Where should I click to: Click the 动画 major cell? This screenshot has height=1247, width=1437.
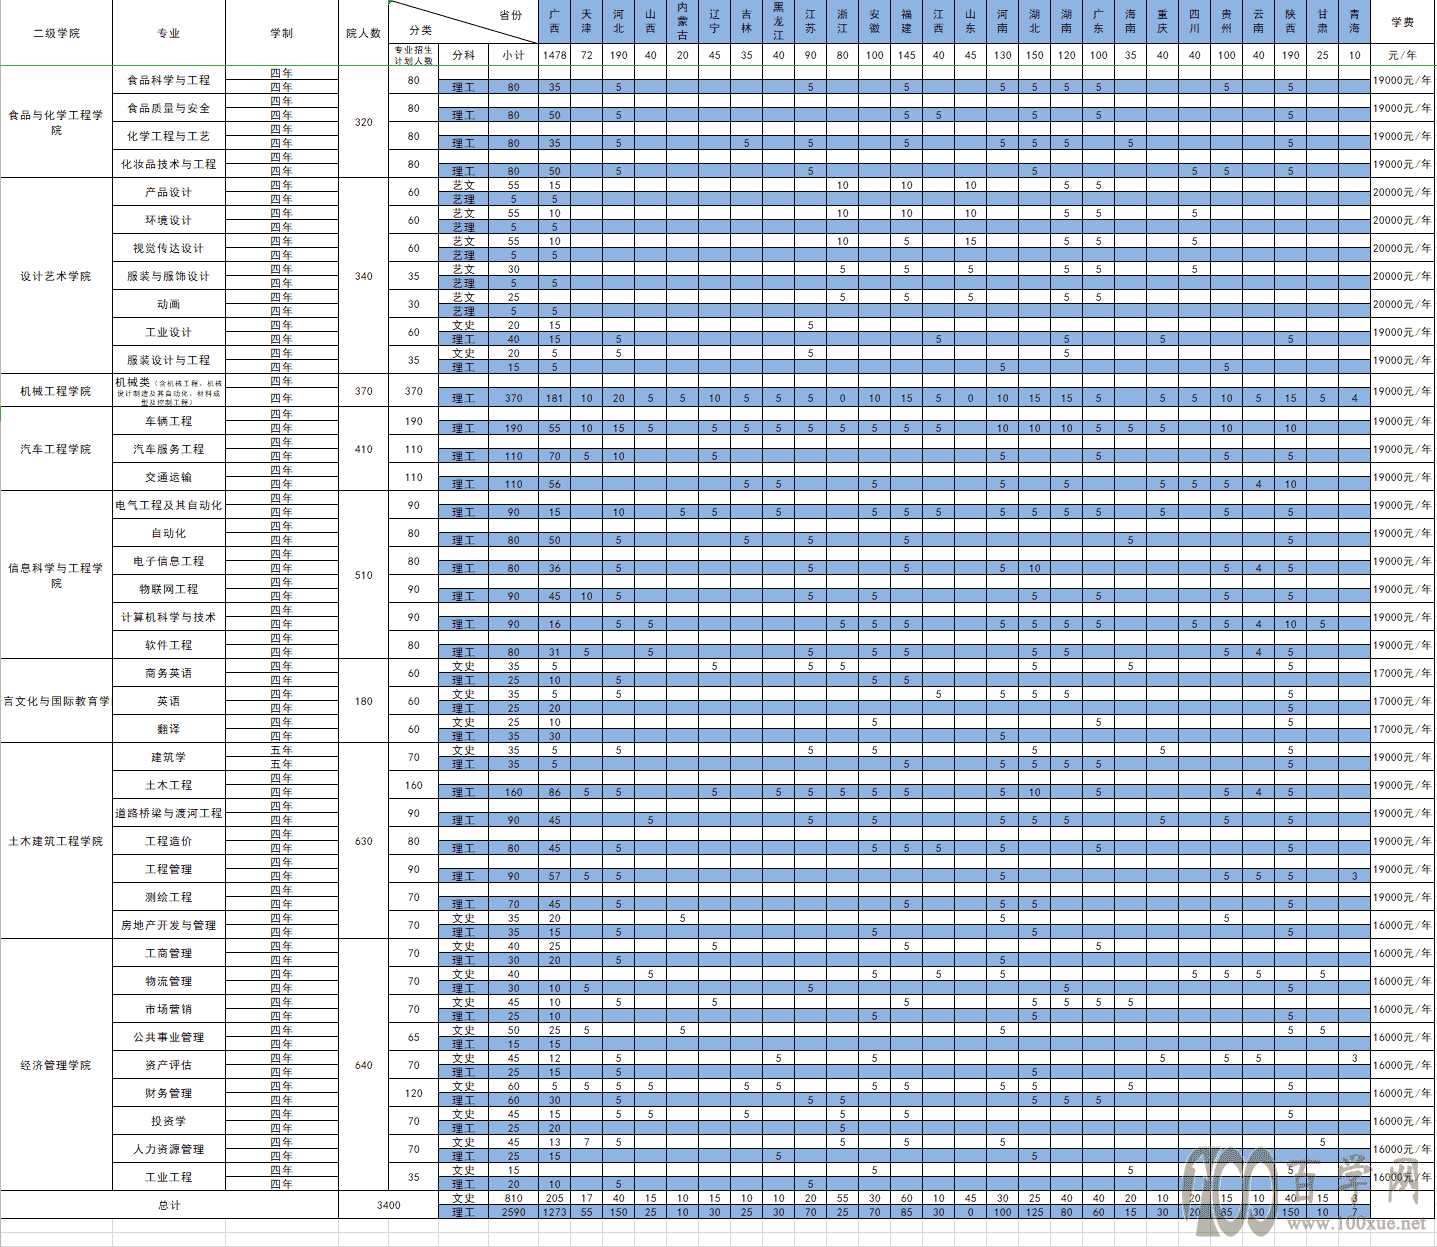[169, 304]
